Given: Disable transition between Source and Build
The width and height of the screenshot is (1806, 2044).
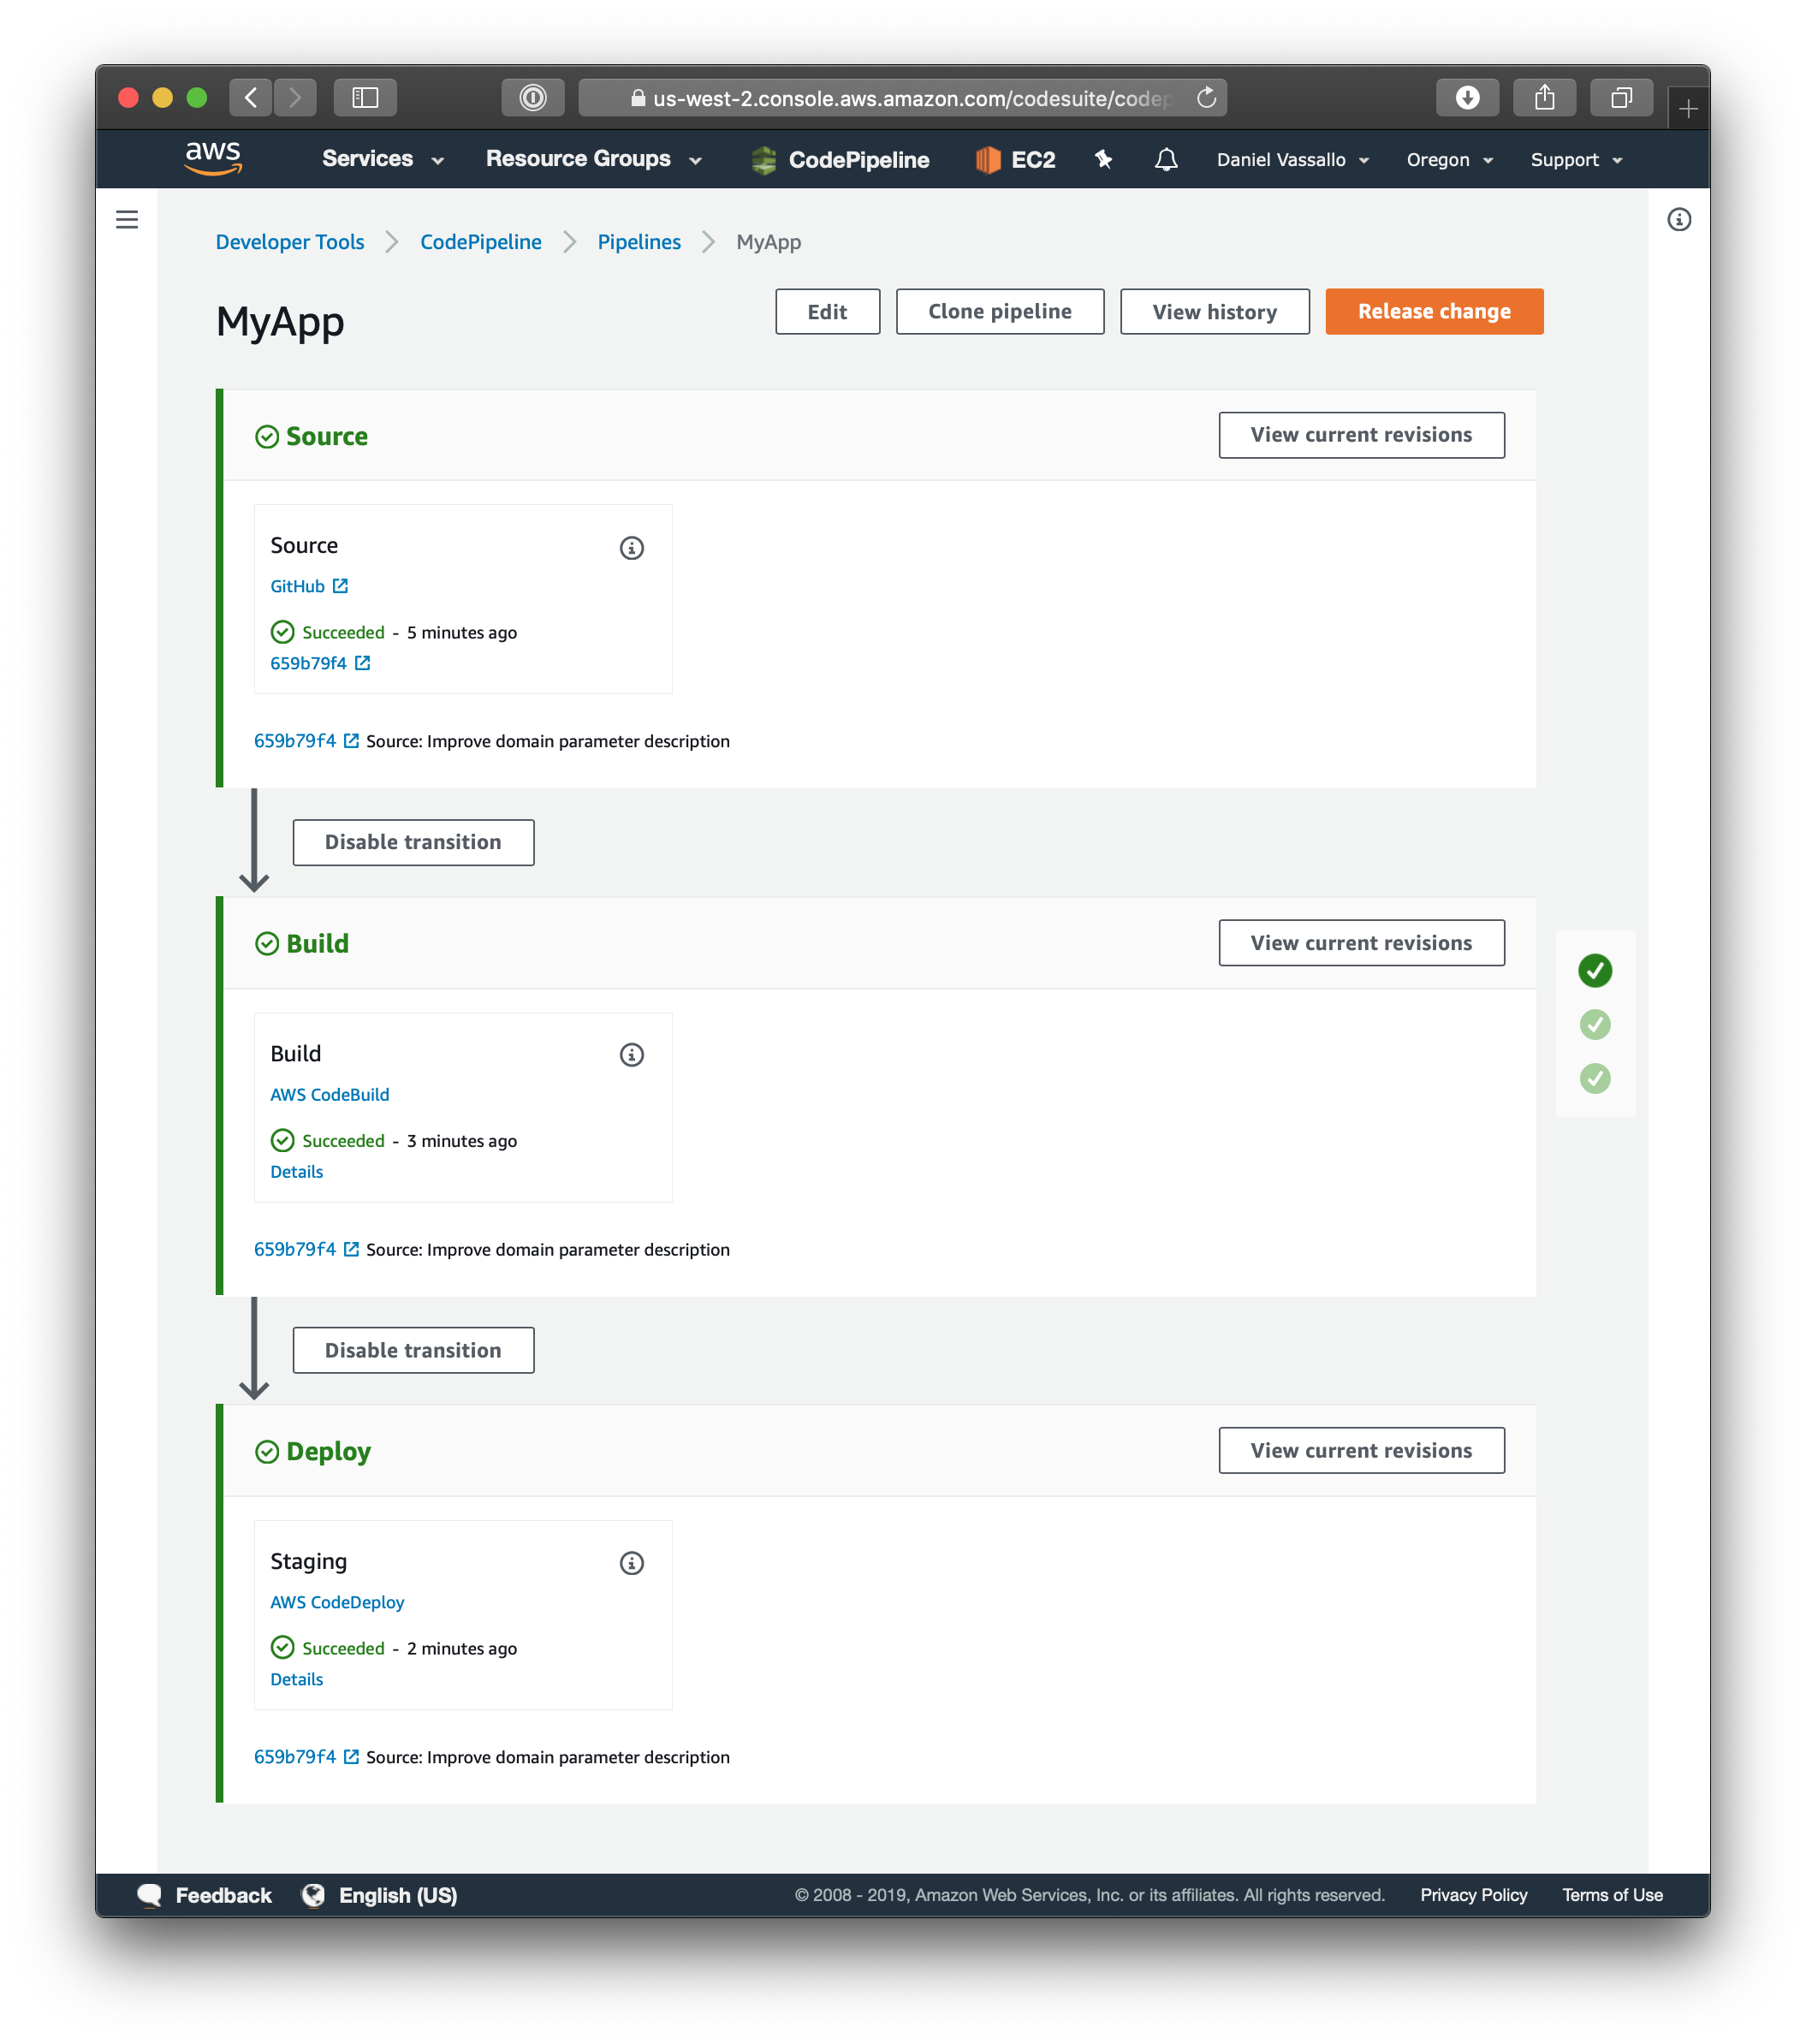Looking at the screenshot, I should (413, 842).
